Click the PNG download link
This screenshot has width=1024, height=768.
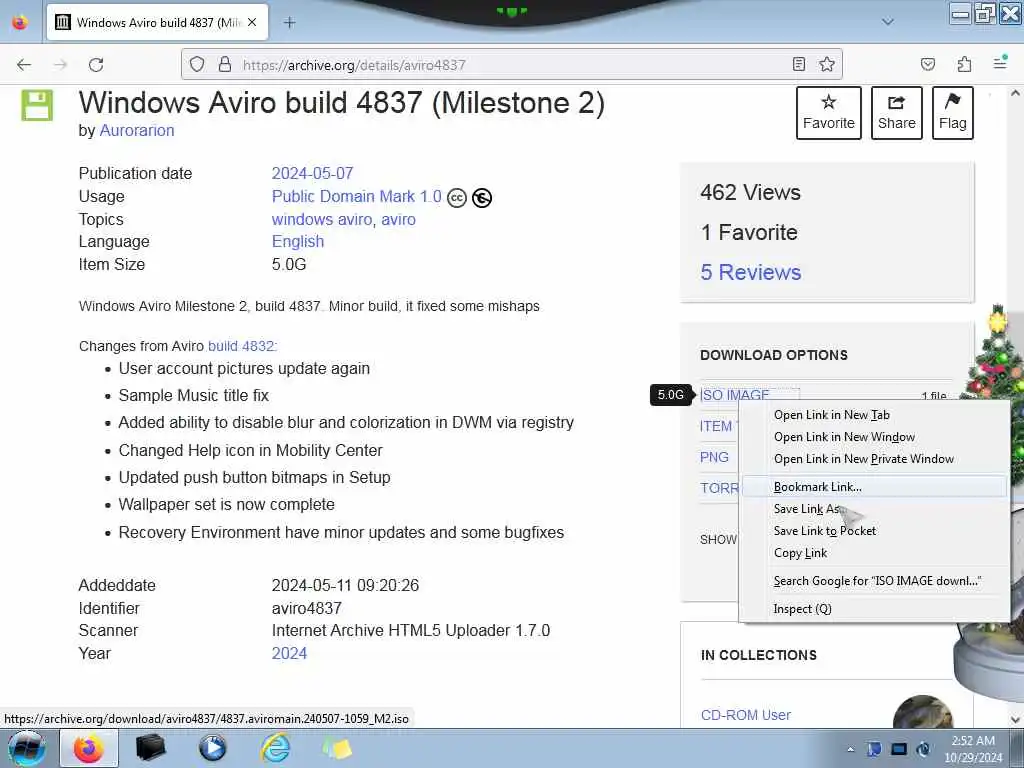pos(714,457)
